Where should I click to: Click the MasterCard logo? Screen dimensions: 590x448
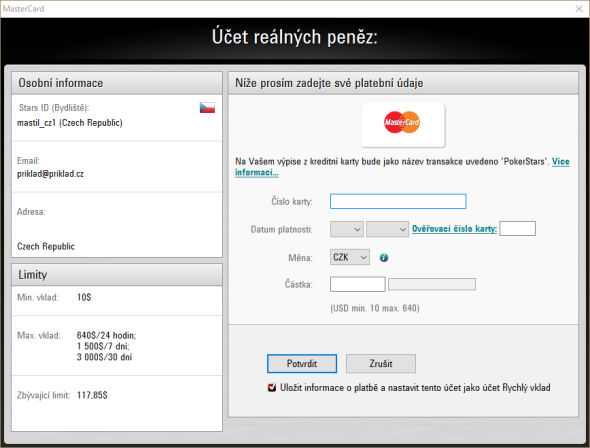click(x=402, y=122)
